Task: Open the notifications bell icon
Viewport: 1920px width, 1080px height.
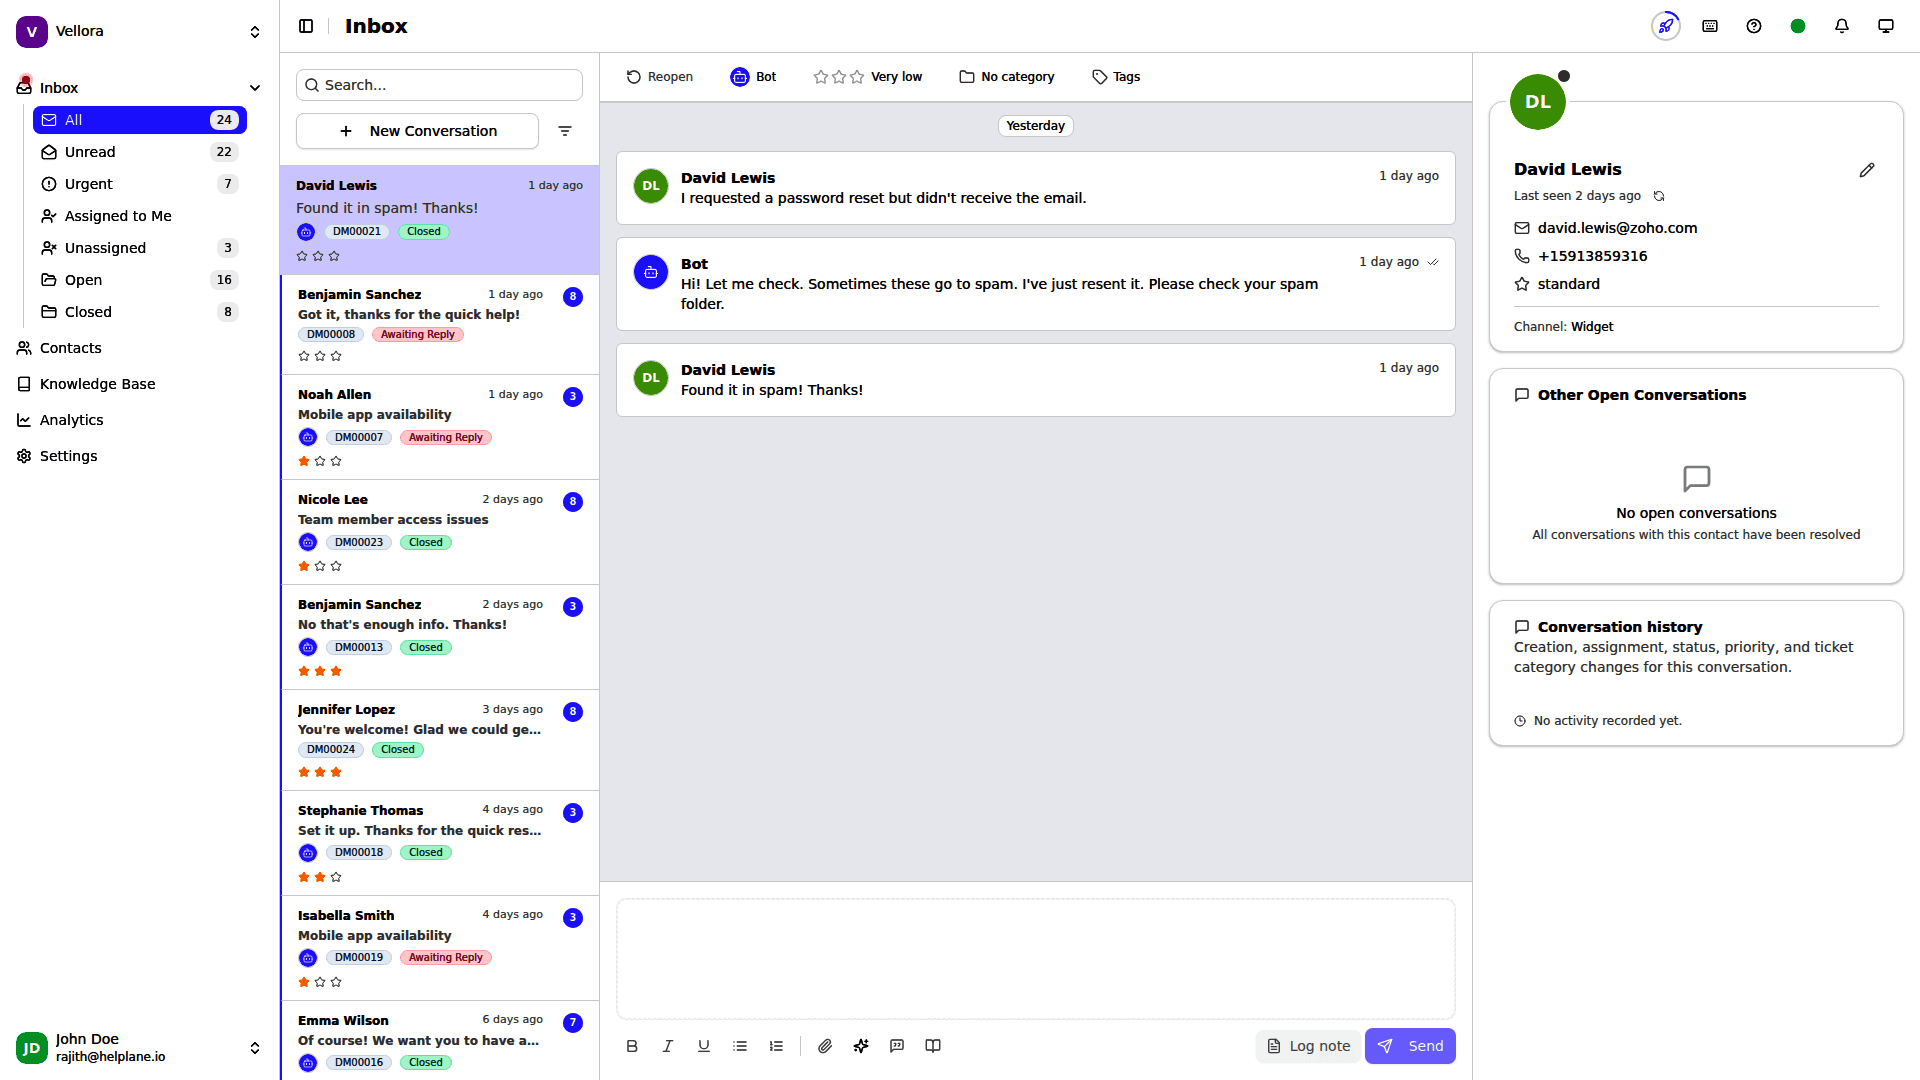Action: click(x=1841, y=26)
